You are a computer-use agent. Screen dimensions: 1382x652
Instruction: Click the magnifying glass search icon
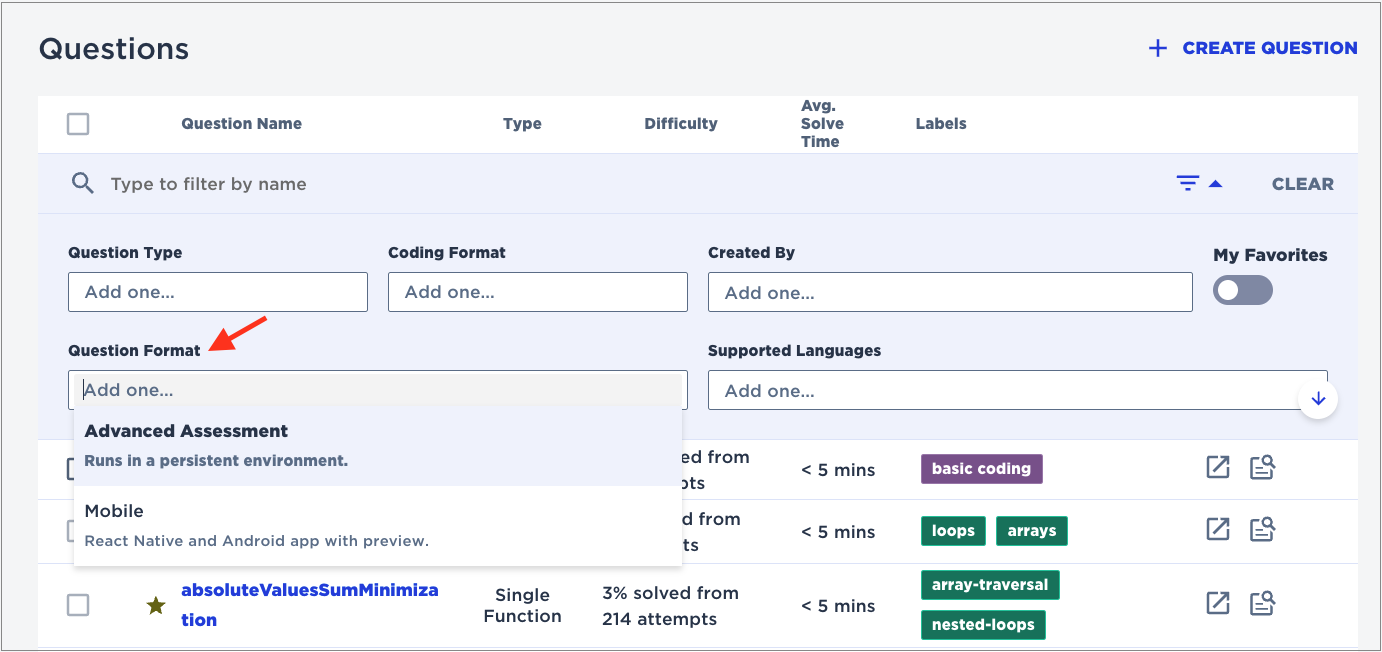tap(83, 184)
